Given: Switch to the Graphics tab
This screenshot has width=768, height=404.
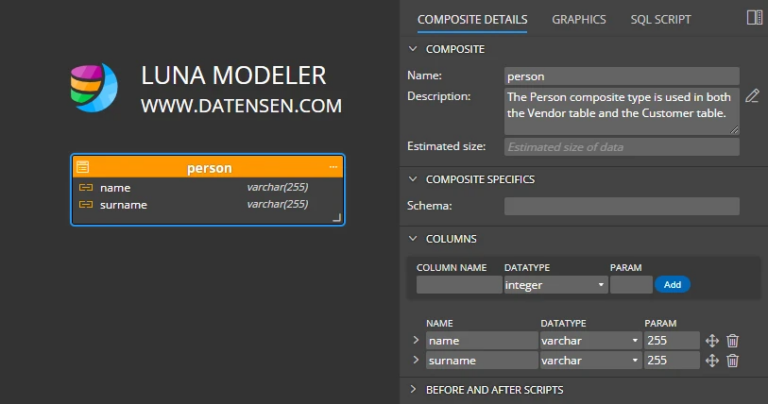Looking at the screenshot, I should (x=579, y=19).
